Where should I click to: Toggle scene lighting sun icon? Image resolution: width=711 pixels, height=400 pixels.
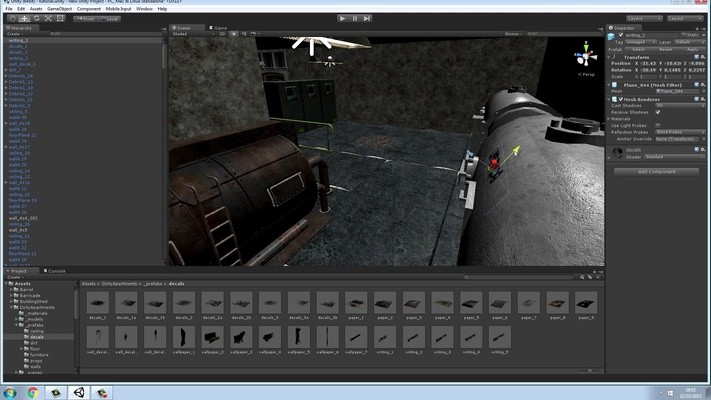[x=234, y=34]
